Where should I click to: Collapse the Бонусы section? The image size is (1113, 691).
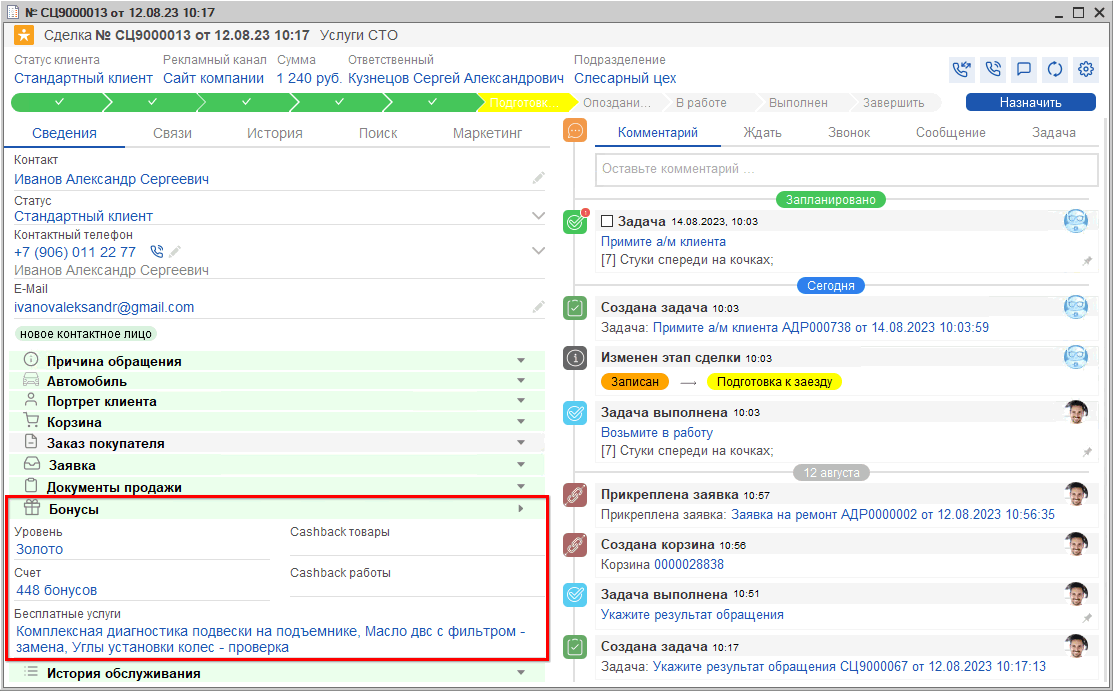point(520,510)
